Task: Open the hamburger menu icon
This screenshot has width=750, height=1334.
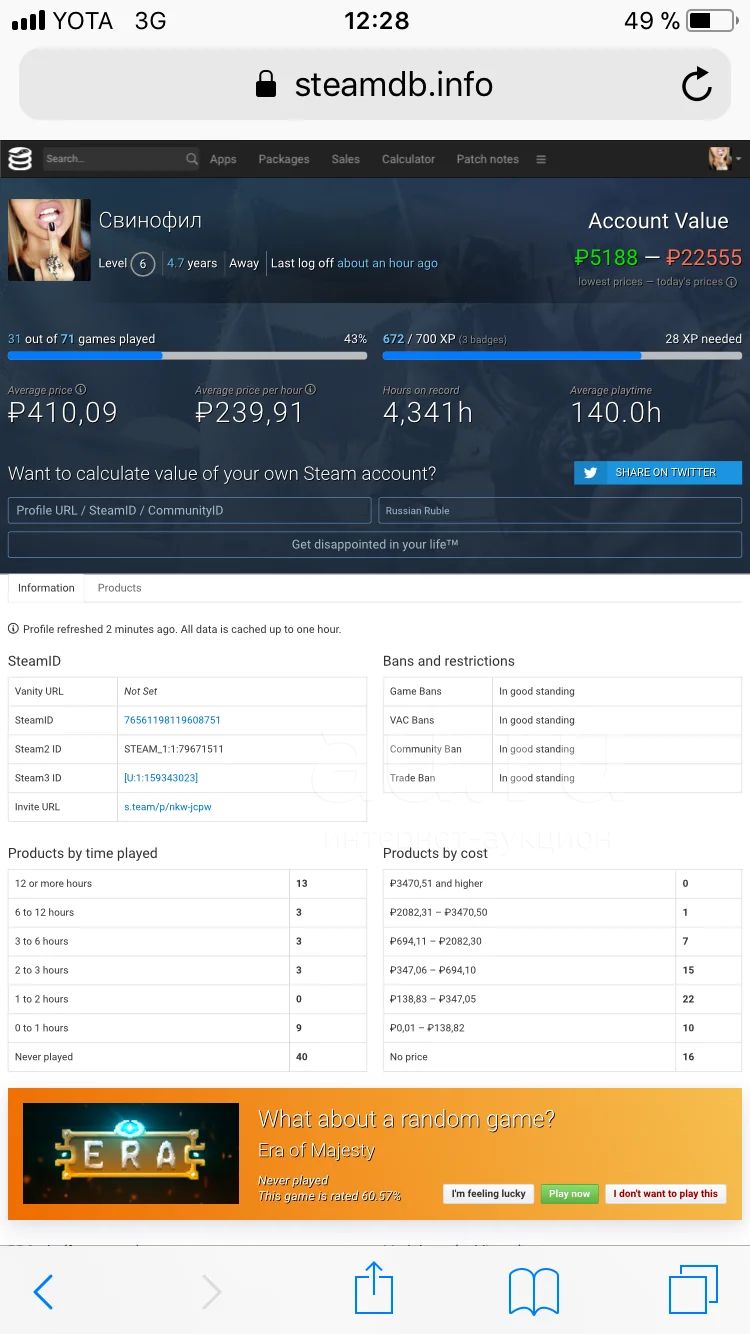Action: 541,159
